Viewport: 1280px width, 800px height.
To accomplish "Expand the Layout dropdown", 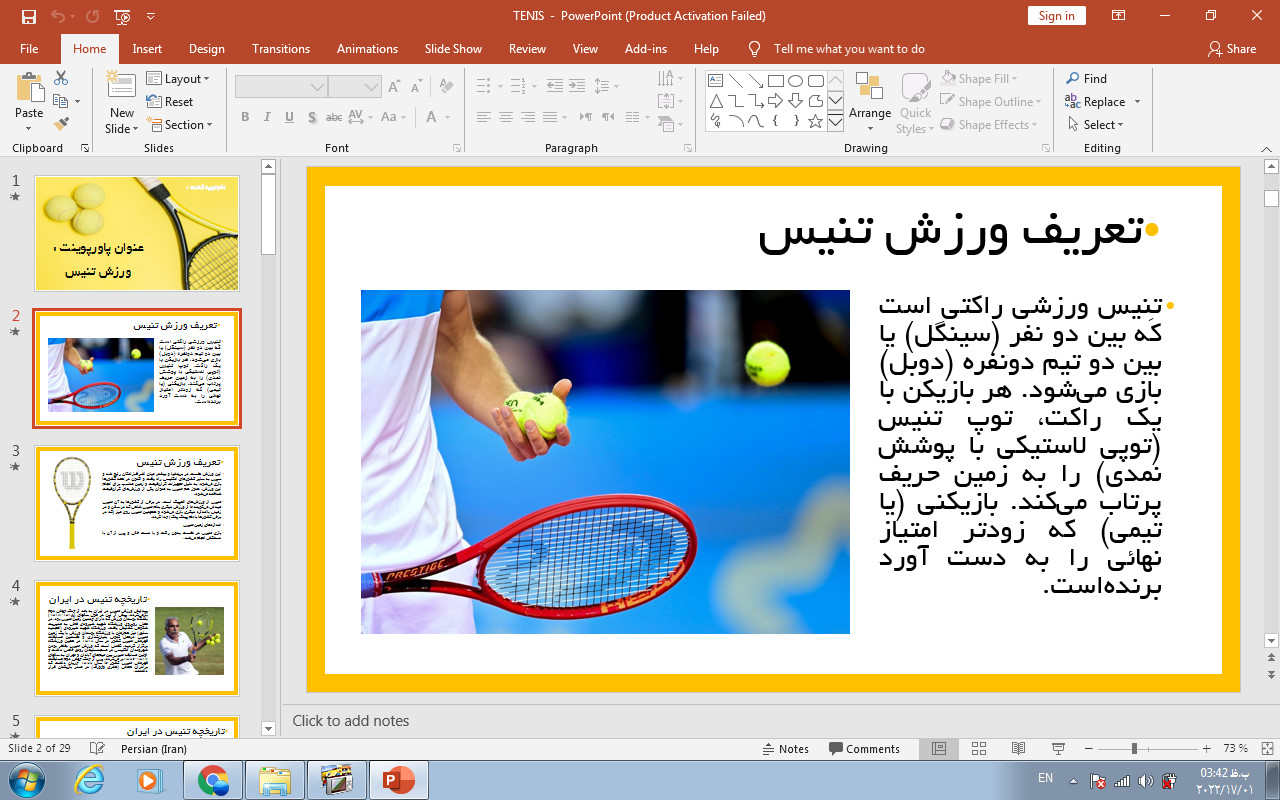I will coord(178,79).
